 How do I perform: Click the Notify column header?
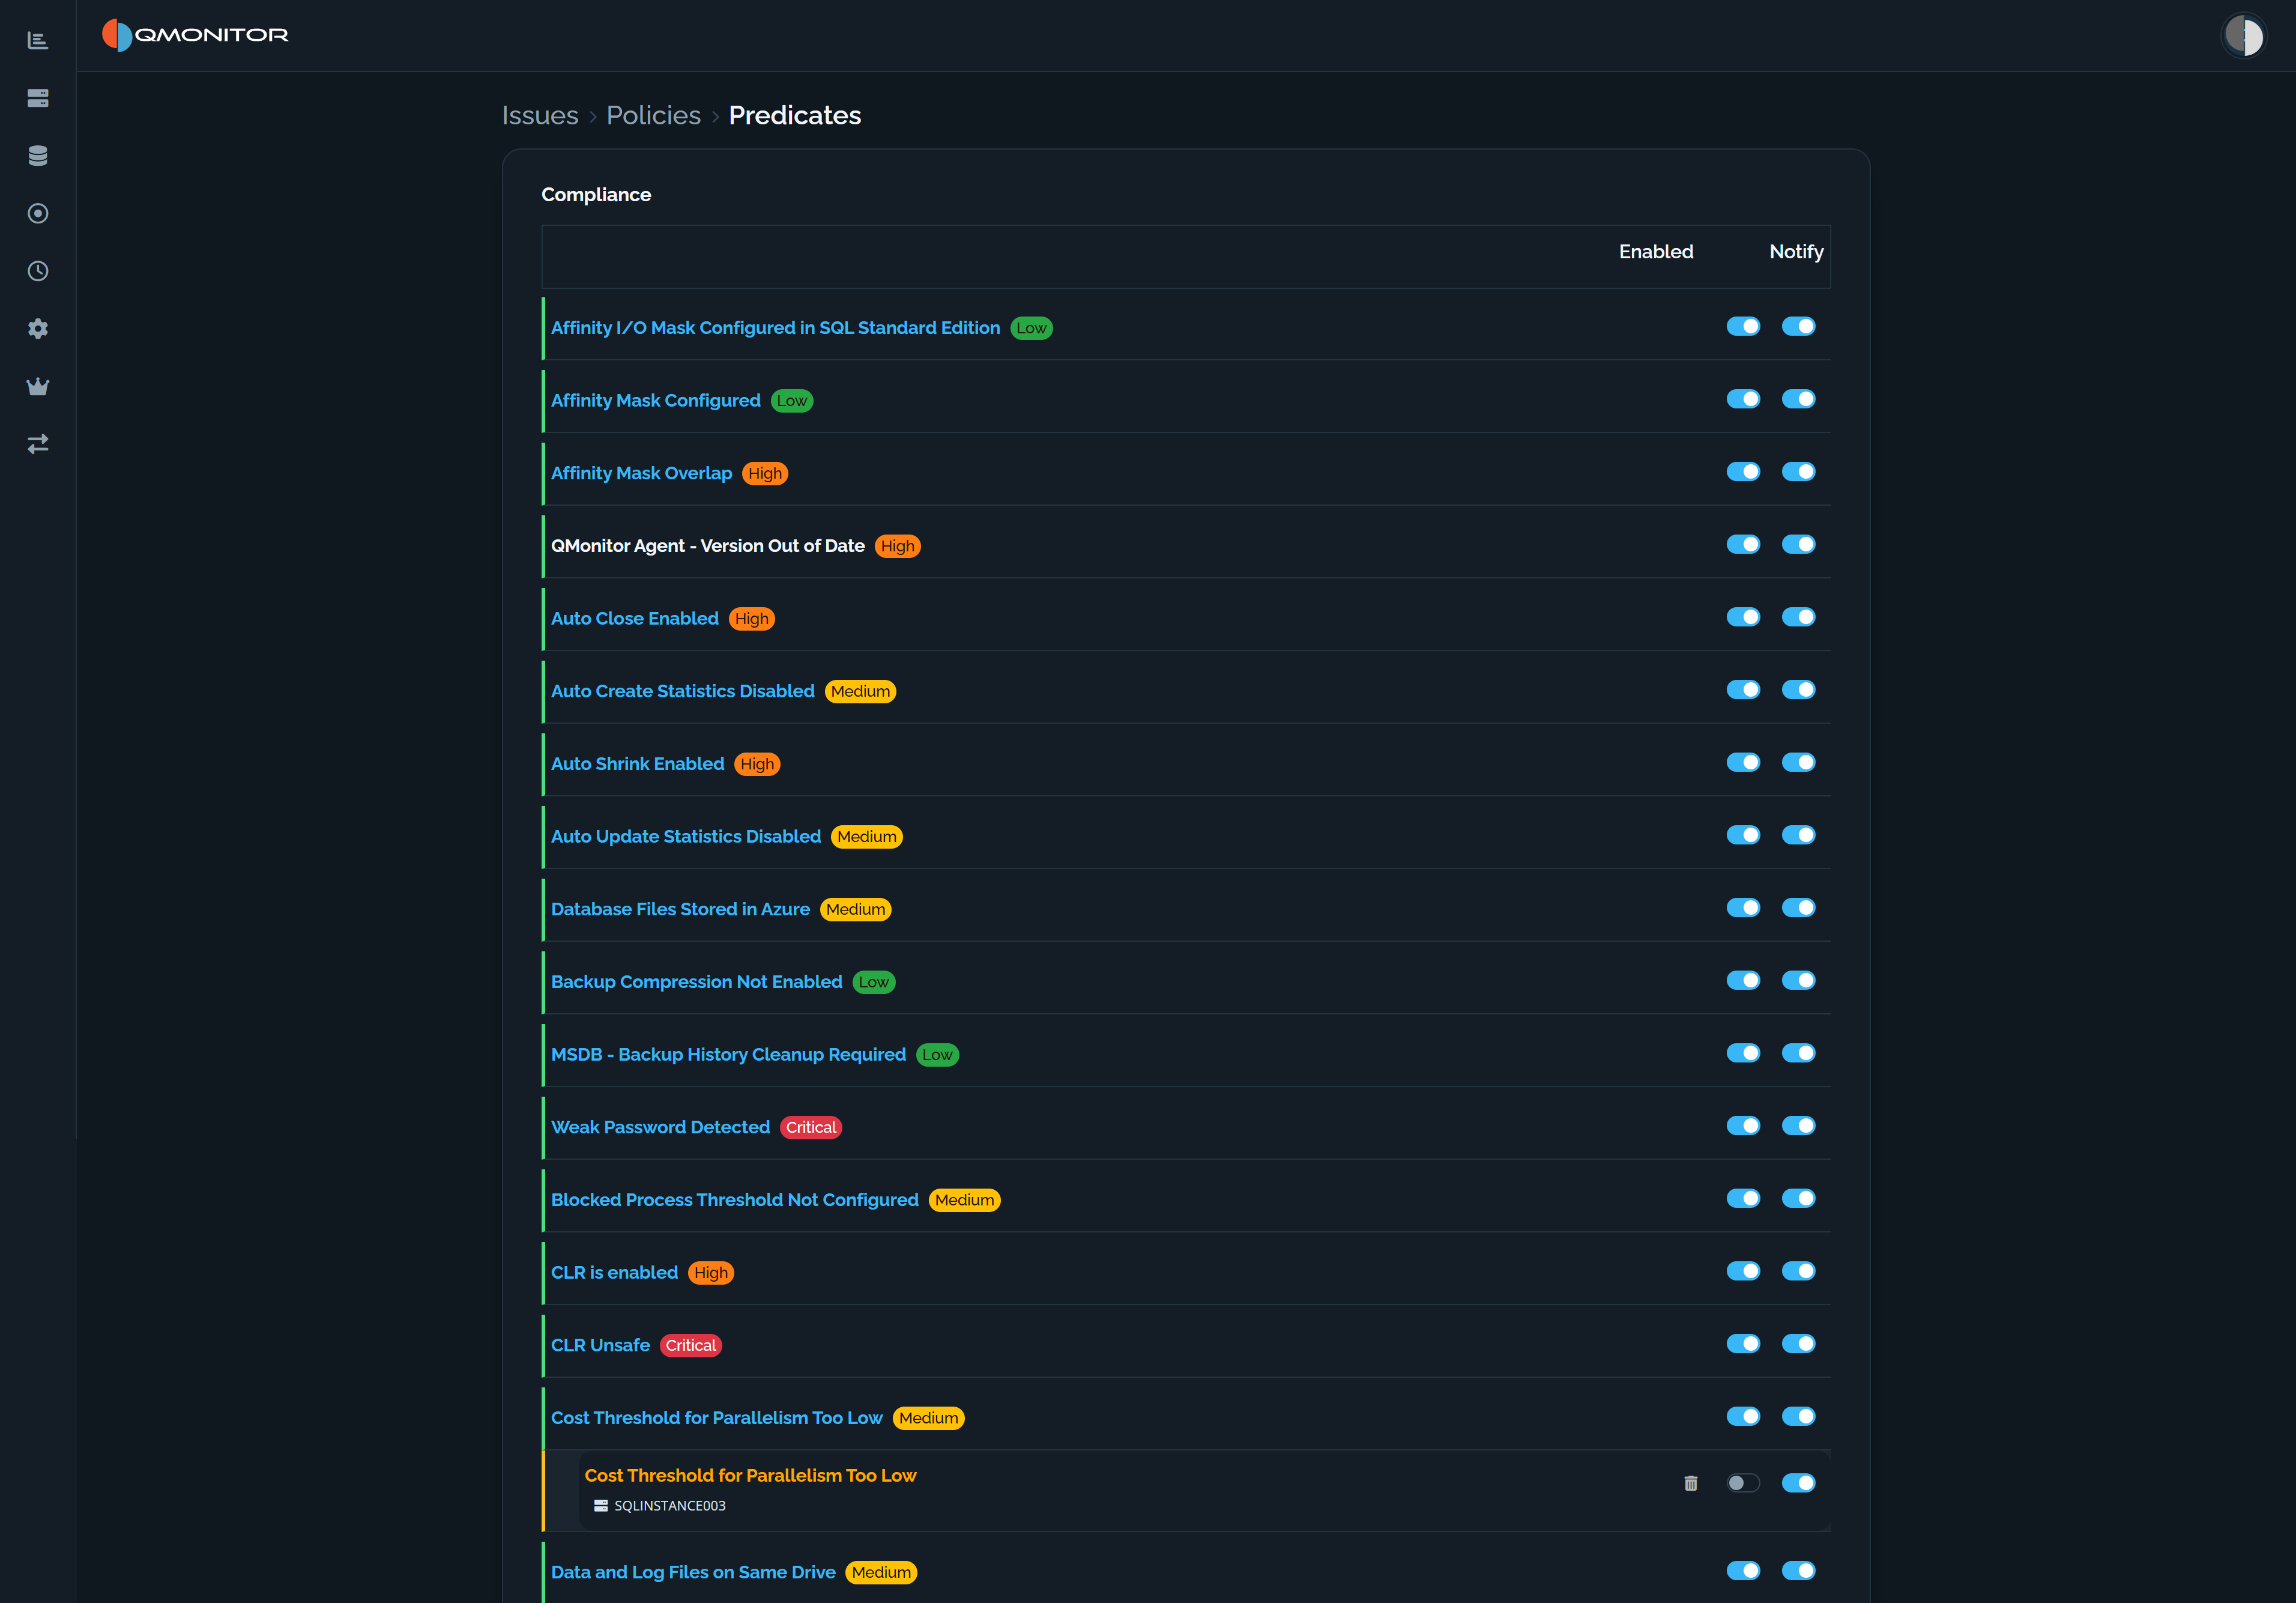coord(1796,252)
